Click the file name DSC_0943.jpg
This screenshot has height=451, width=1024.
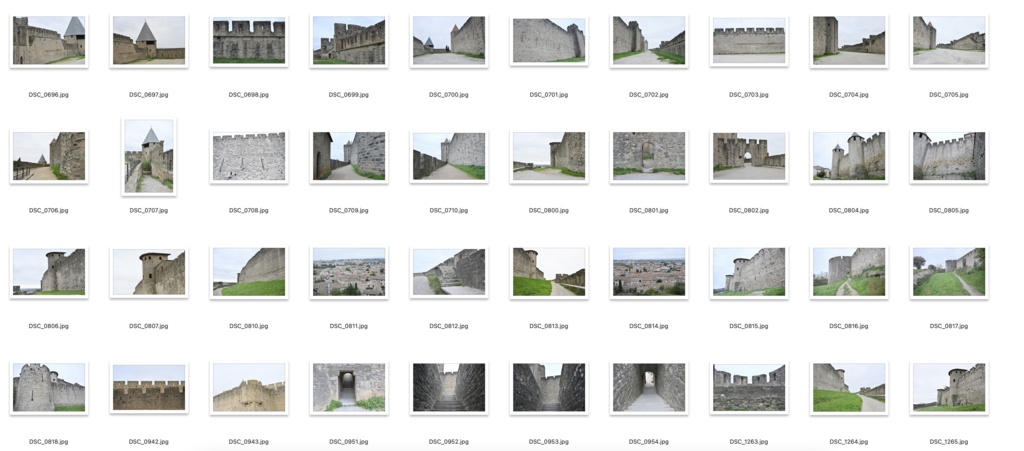(249, 442)
